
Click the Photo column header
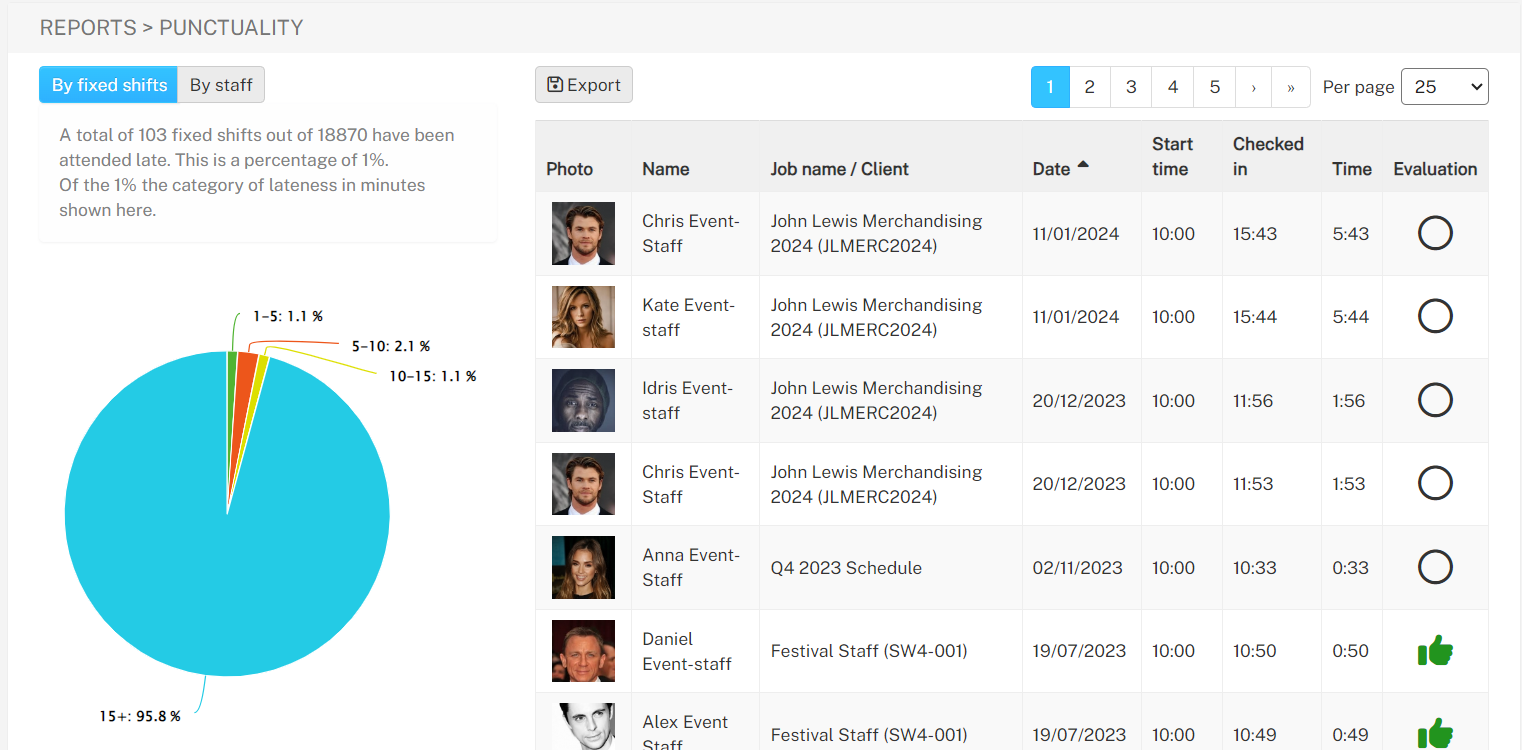tap(570, 169)
